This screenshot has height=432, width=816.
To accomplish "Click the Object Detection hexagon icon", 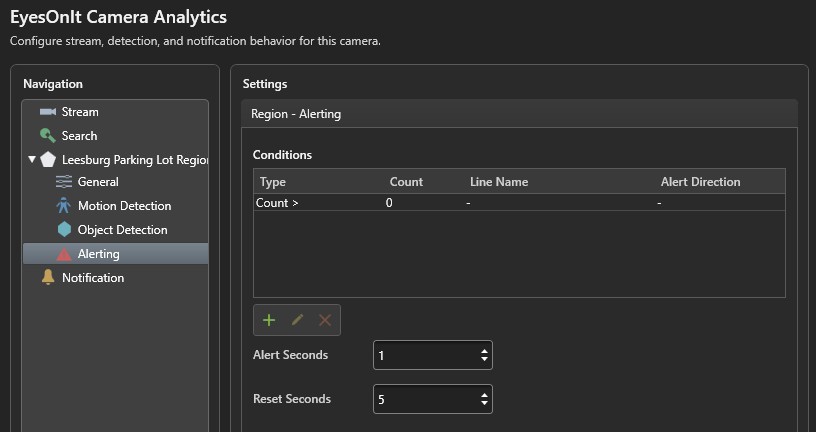I will tap(64, 230).
